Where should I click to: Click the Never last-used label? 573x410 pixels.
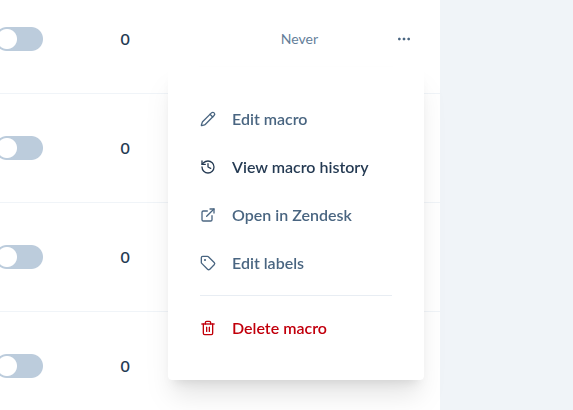tap(299, 39)
